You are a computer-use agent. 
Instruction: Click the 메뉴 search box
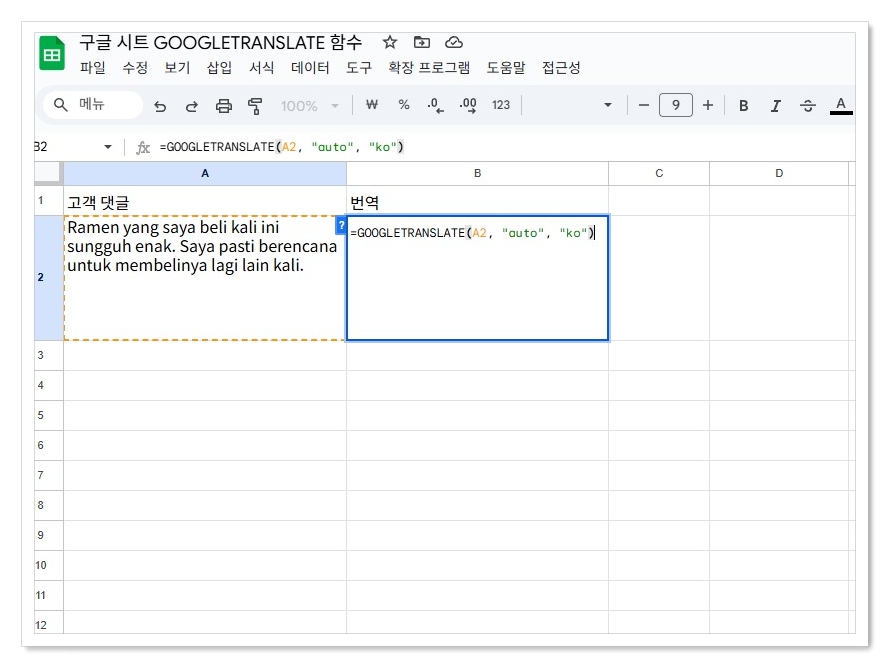pos(93,105)
